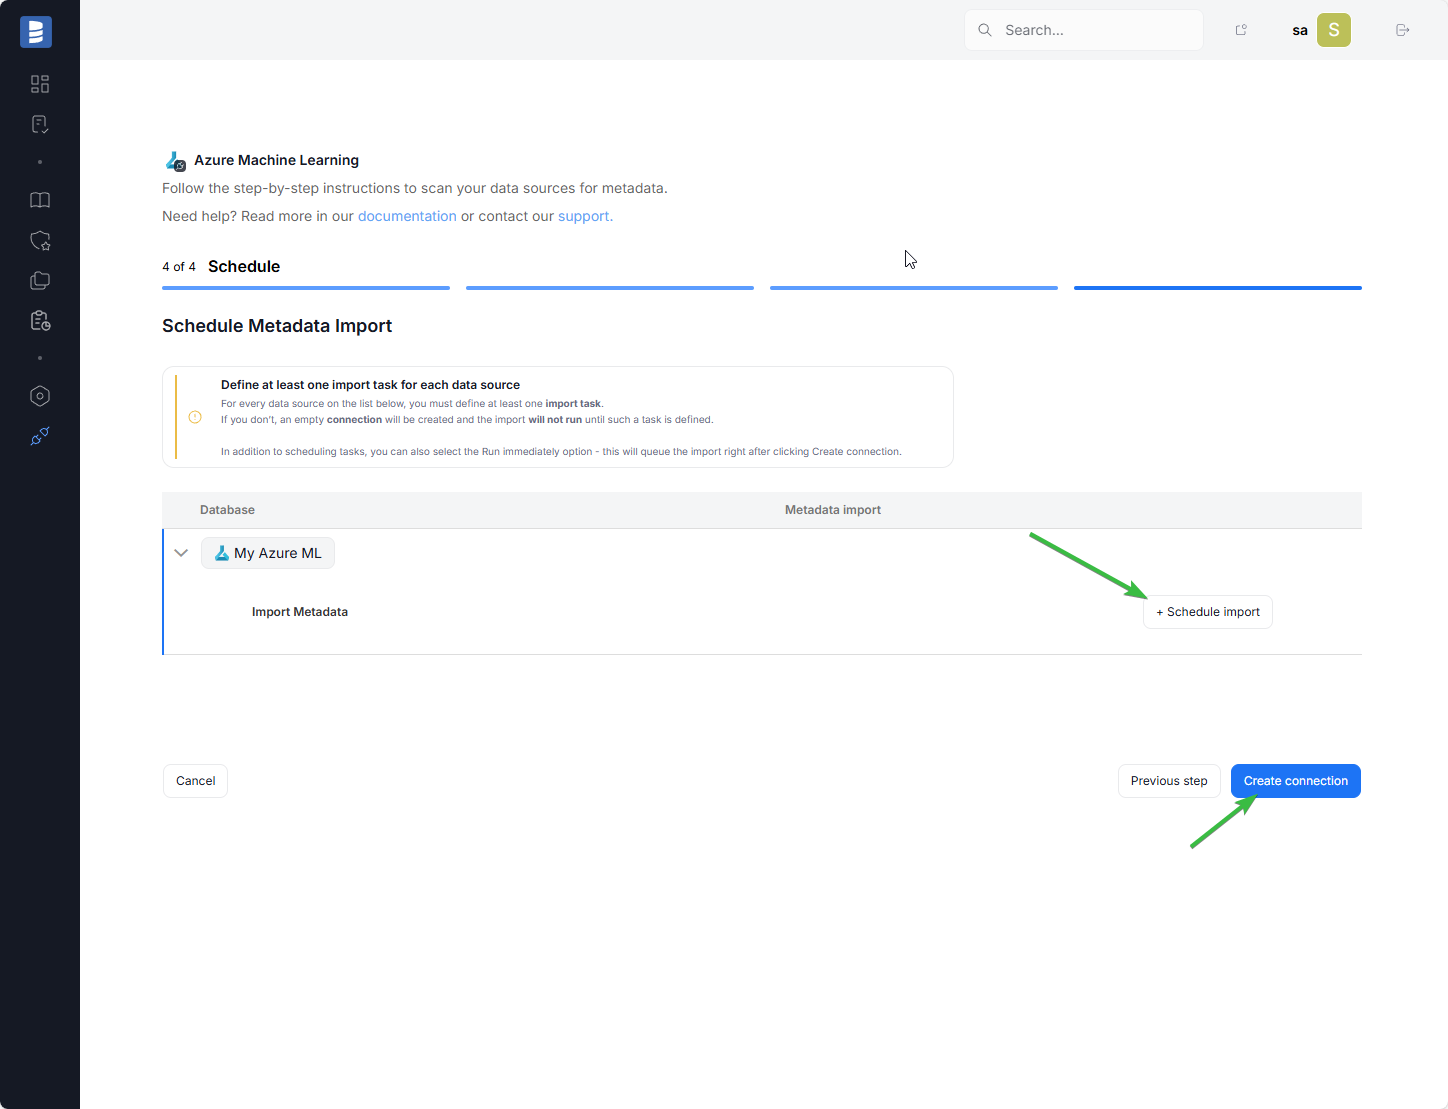Click the shield with star sidebar icon
The image size is (1448, 1109).
click(x=40, y=241)
